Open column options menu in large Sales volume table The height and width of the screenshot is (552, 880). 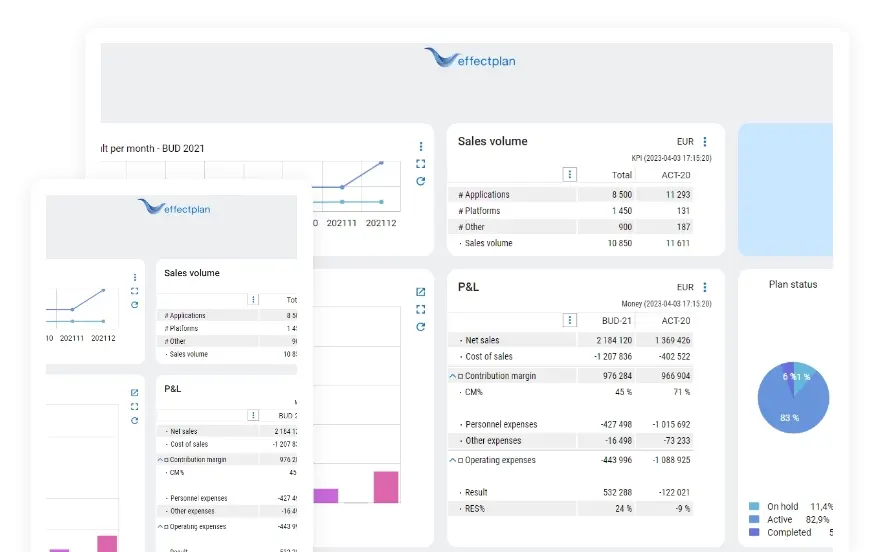[570, 174]
